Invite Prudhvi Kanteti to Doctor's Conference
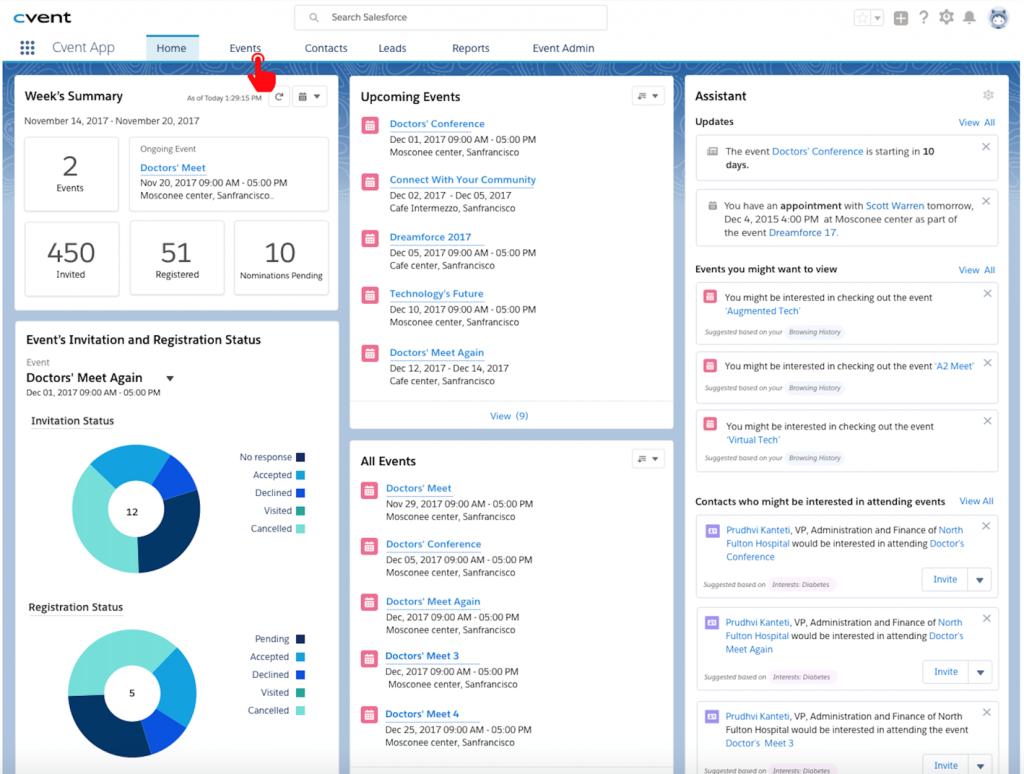 pos(945,580)
